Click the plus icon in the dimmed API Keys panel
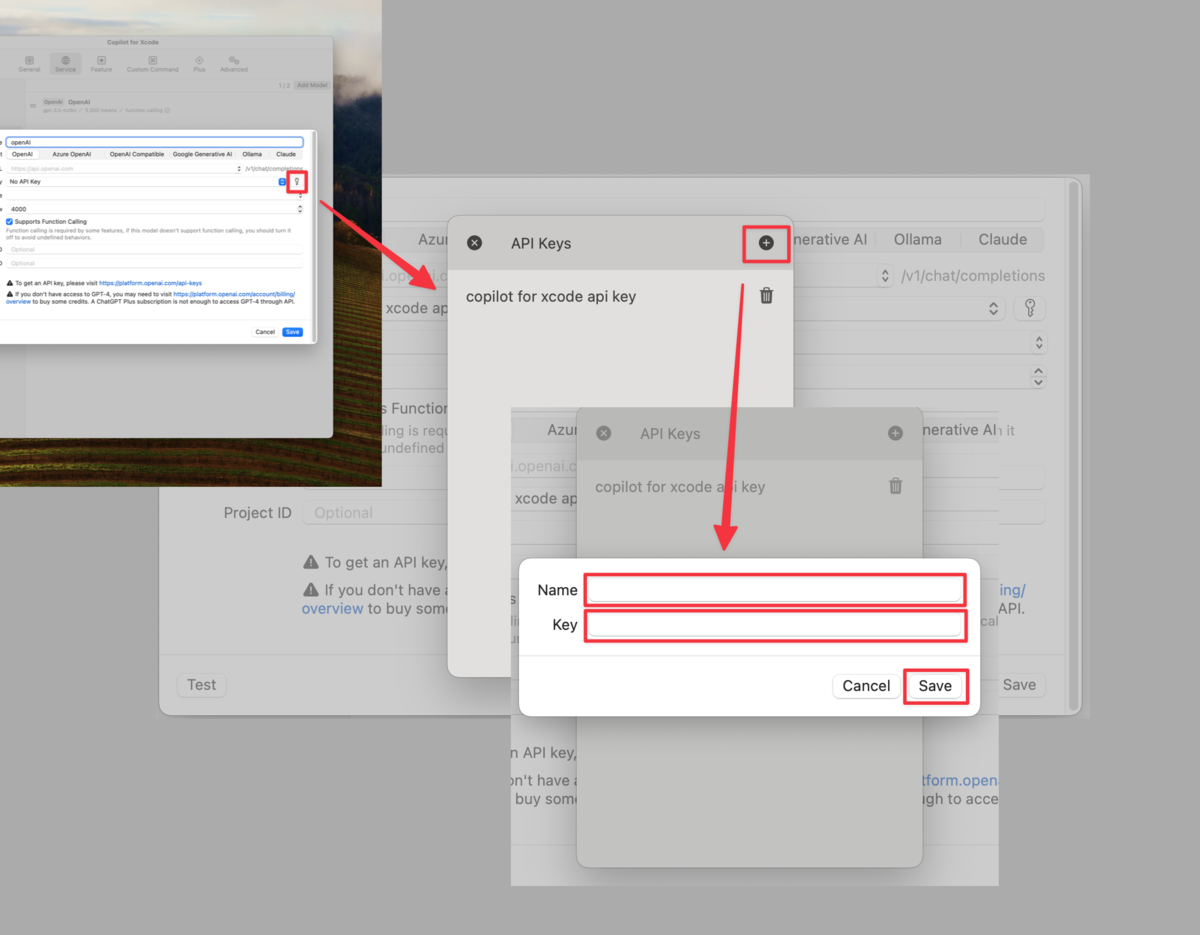The image size is (1200, 935). (x=895, y=433)
